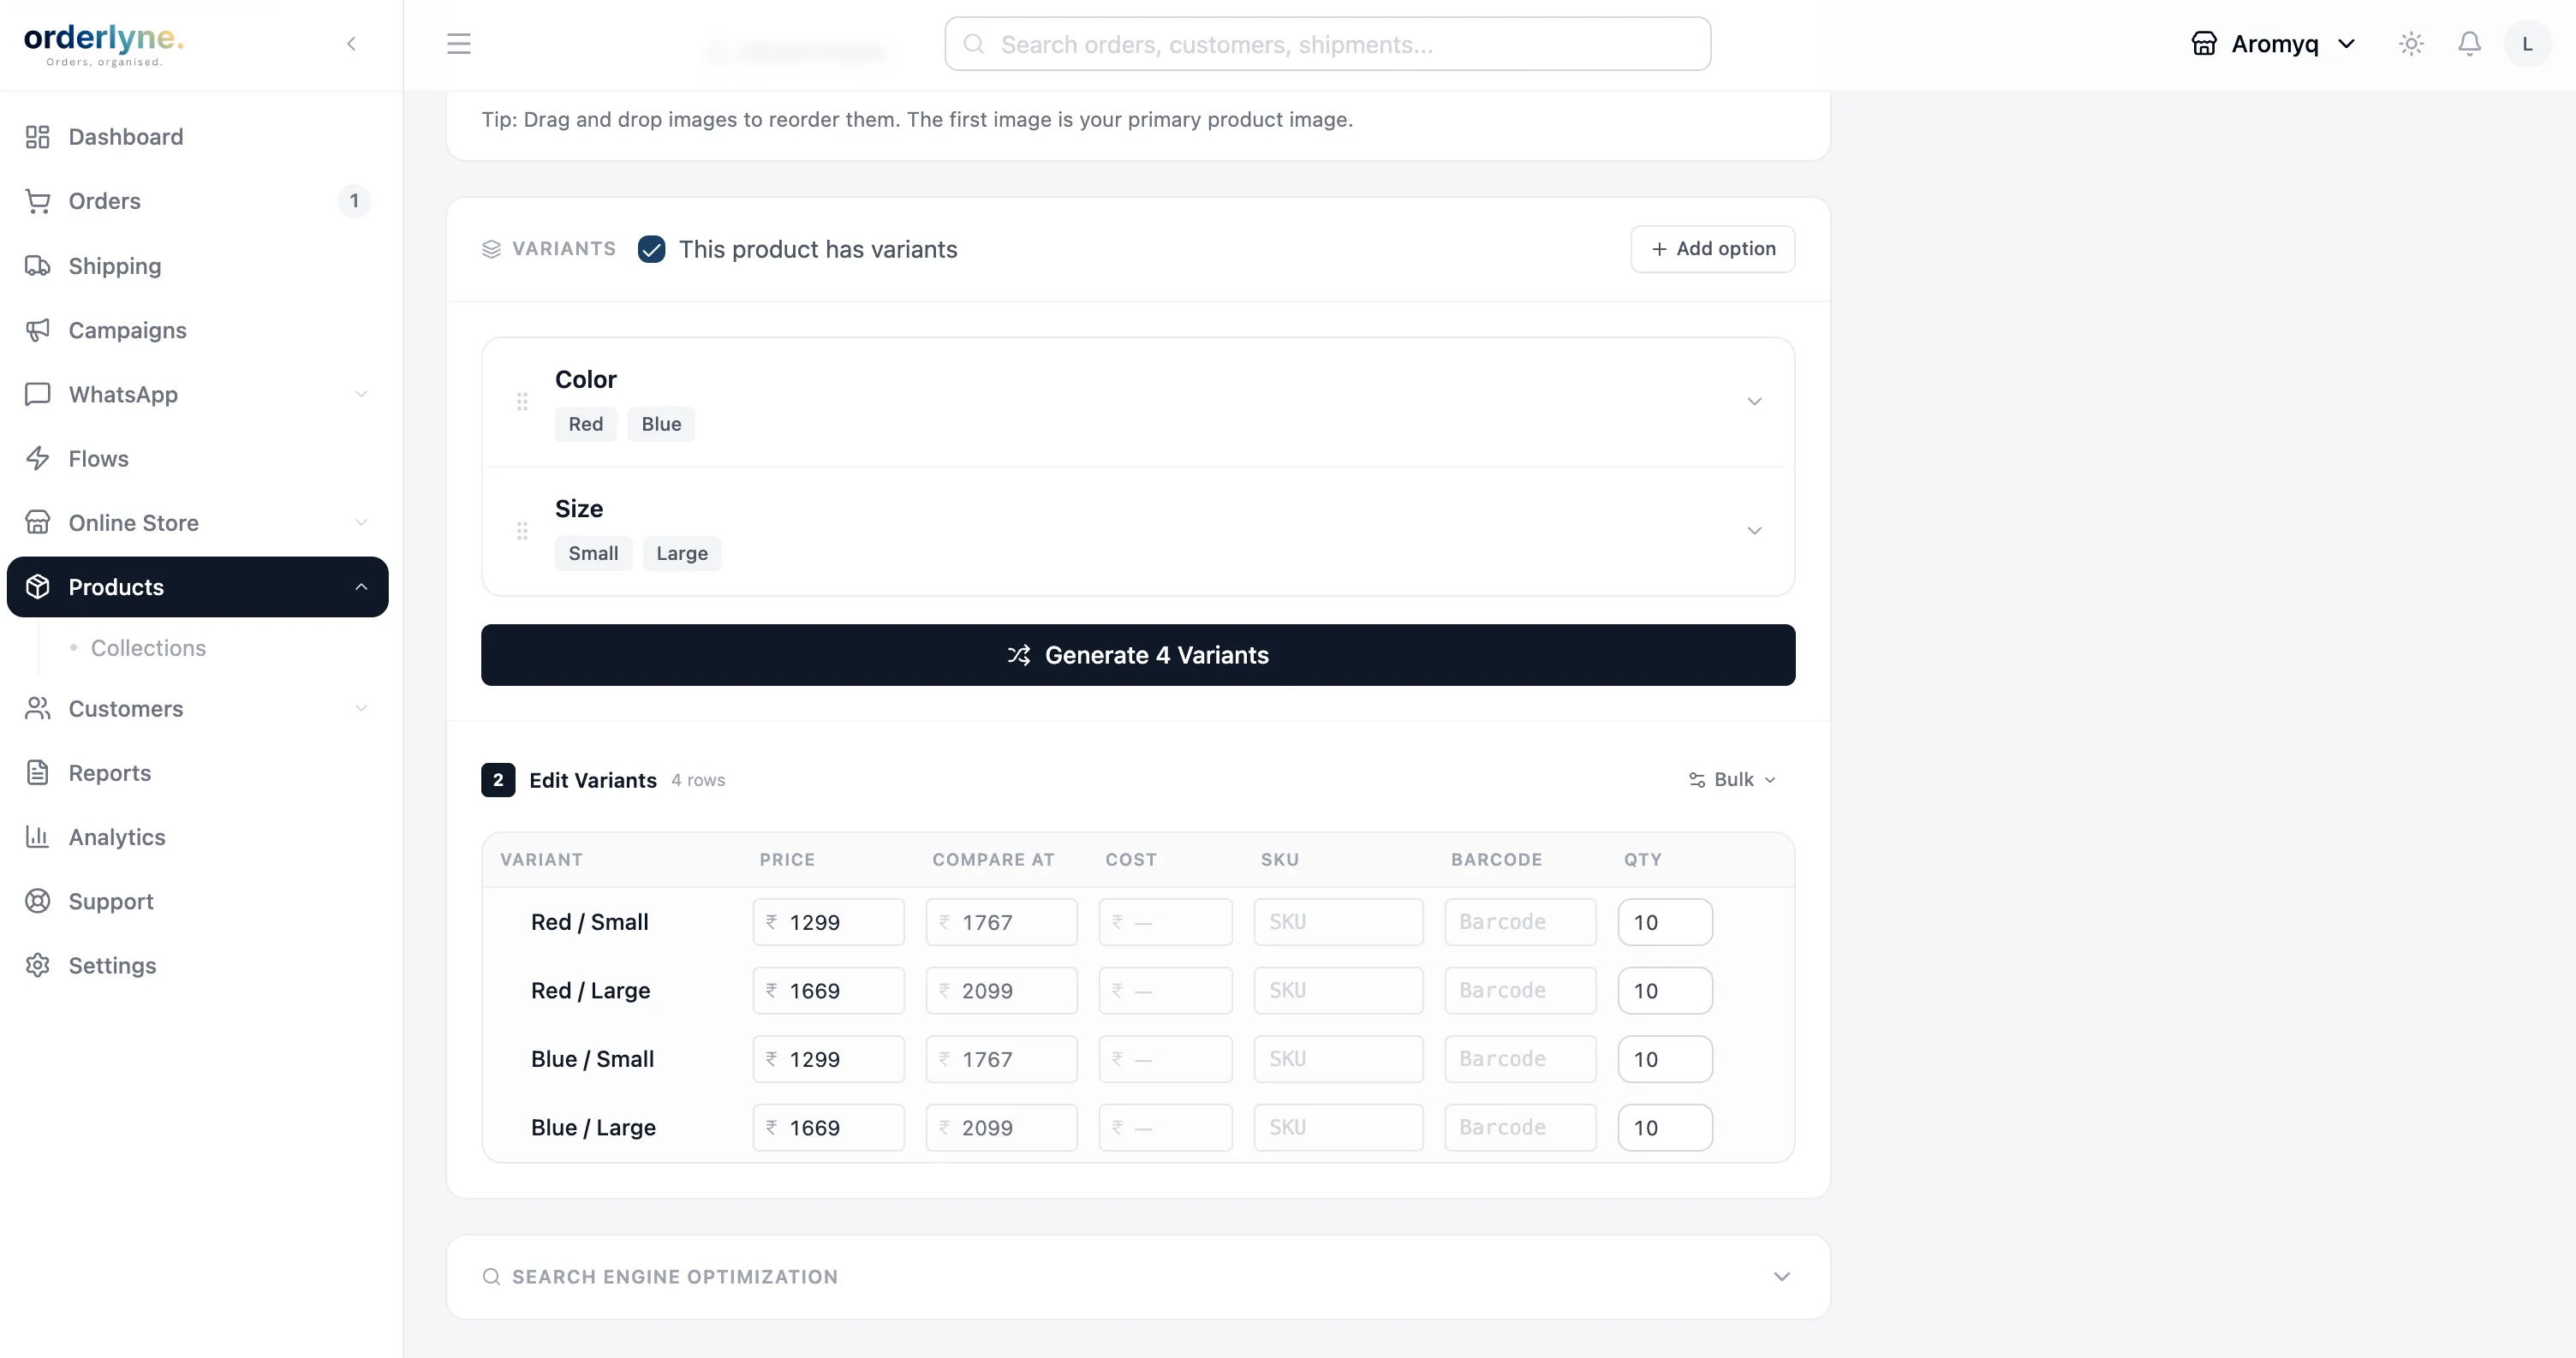Click the Online Store shop icon
Viewport: 2576px width, 1358px height.
[38, 522]
